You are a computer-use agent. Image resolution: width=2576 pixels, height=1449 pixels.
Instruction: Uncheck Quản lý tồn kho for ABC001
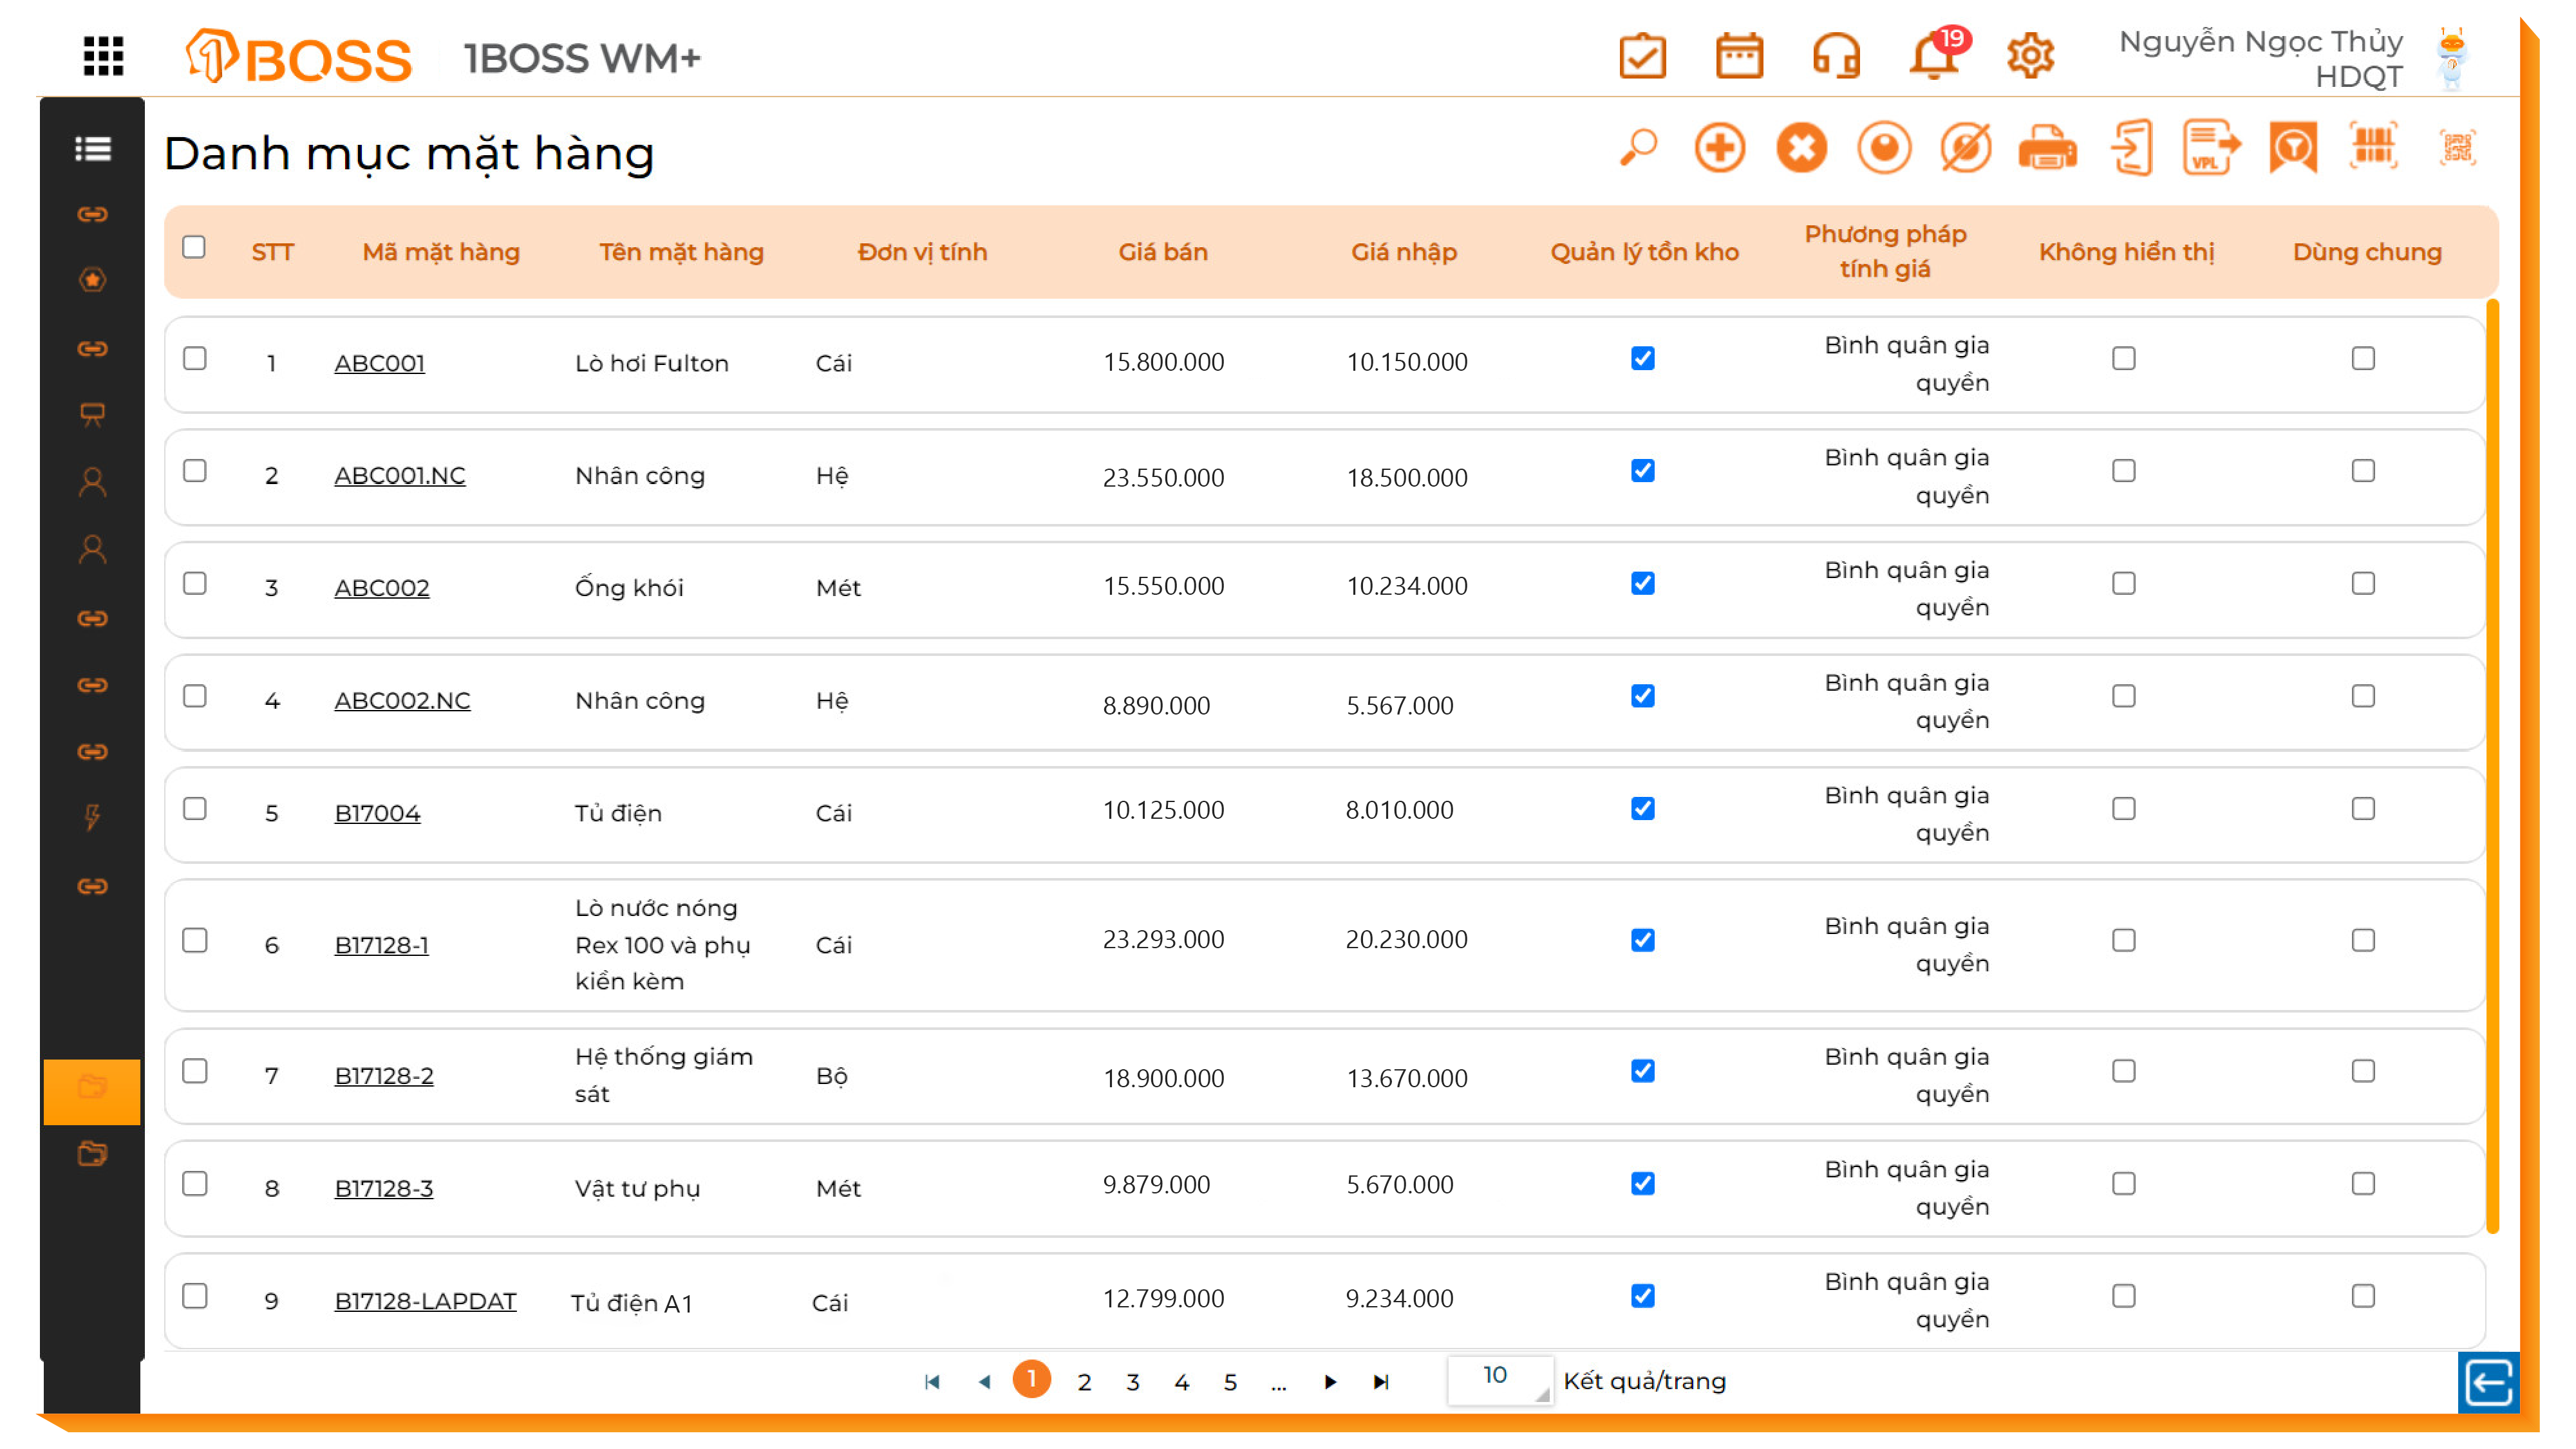point(1642,358)
